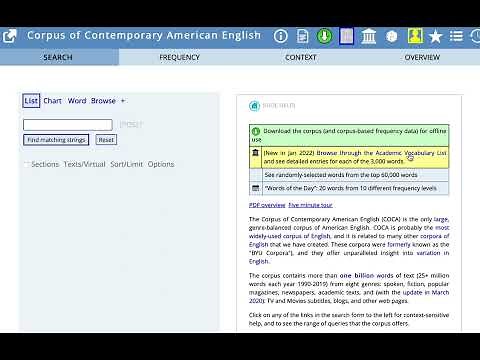Image resolution: width=480 pixels, height=360 pixels.
Task: Open the [POS] part-of-speech selector
Action: coord(131,124)
